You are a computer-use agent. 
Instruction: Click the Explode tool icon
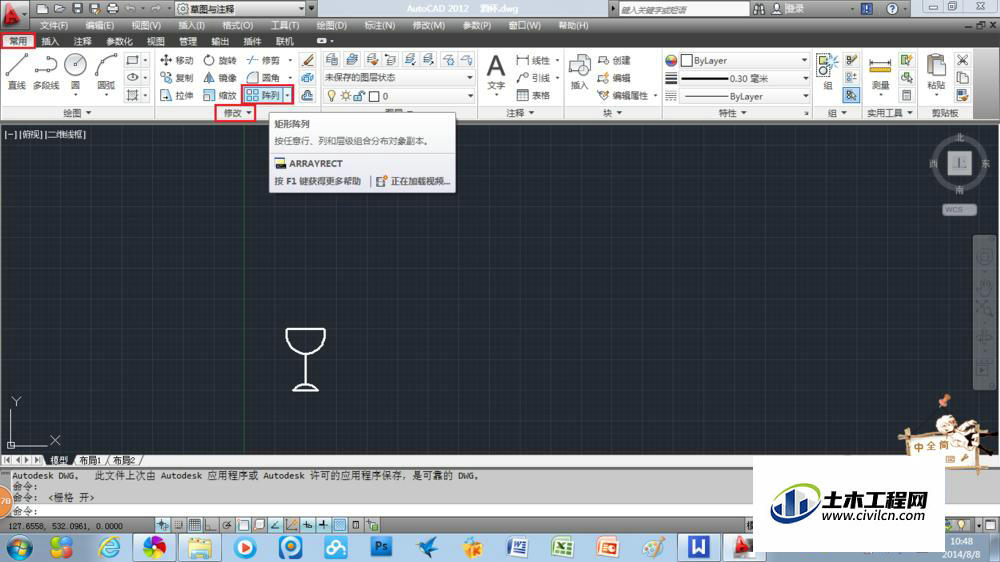click(x=307, y=78)
